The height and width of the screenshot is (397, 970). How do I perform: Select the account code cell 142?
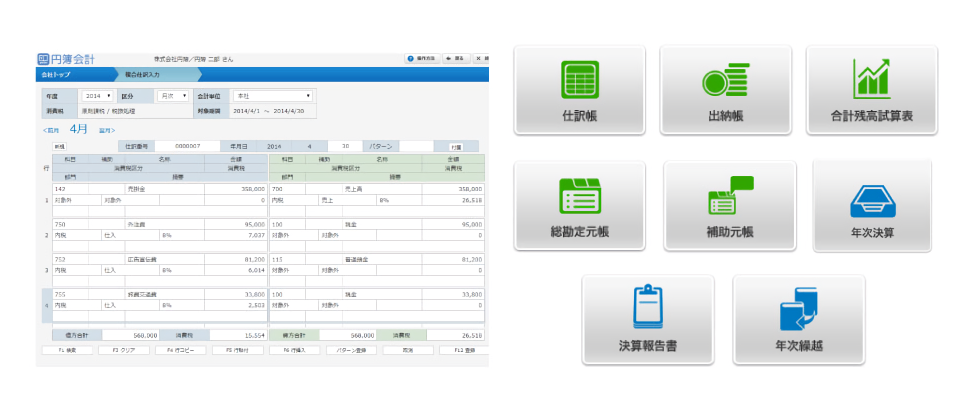71,189
